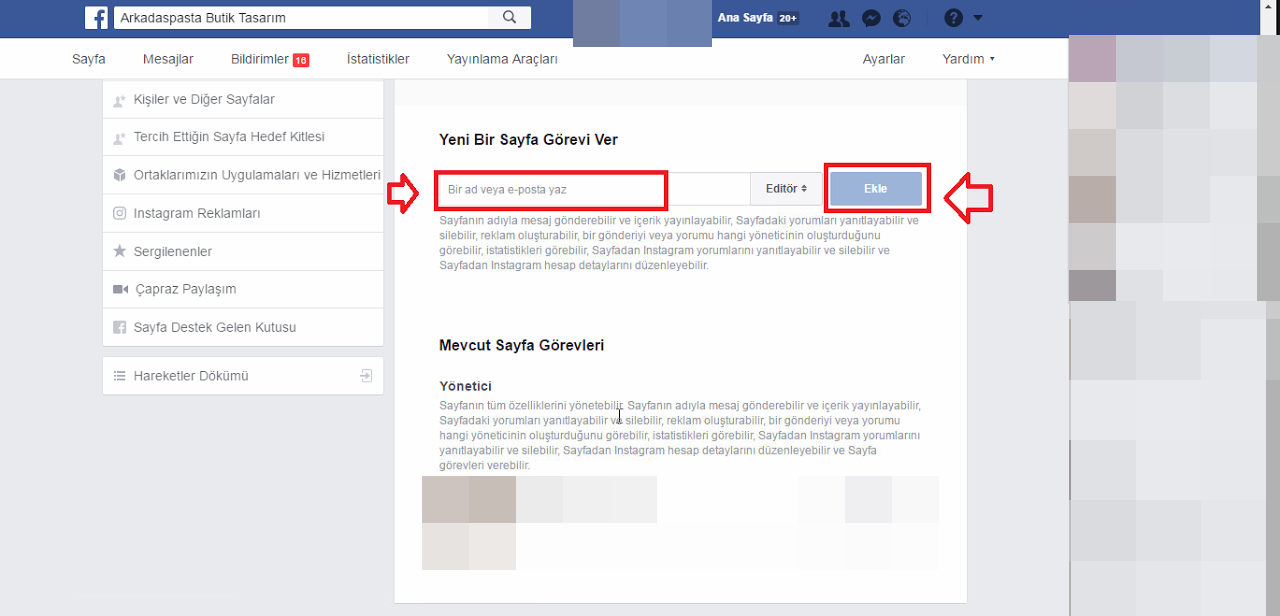Open the globe notifications icon

pyautogui.click(x=902, y=18)
